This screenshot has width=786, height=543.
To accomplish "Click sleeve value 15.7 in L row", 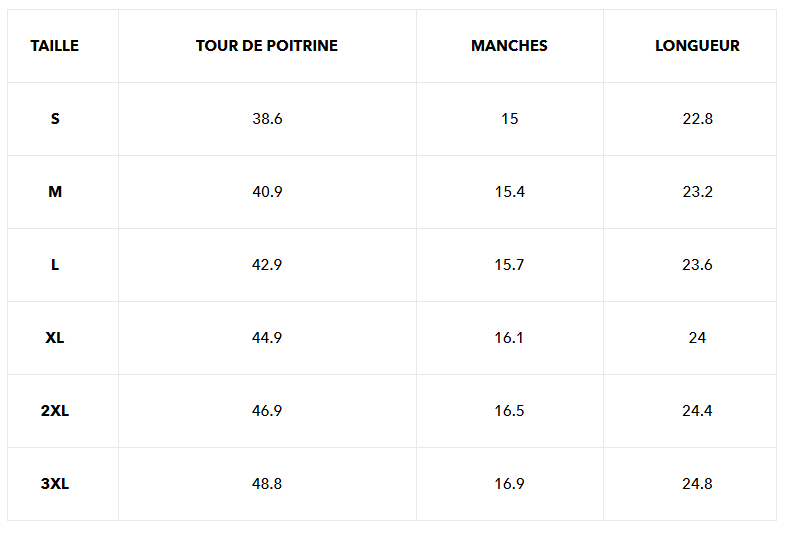I will 509,265.
